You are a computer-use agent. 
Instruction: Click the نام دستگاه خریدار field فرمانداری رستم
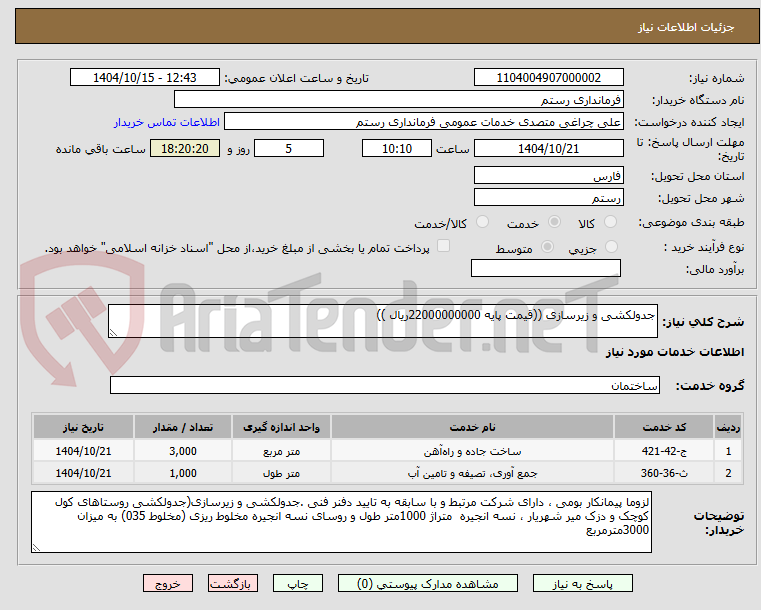point(398,99)
